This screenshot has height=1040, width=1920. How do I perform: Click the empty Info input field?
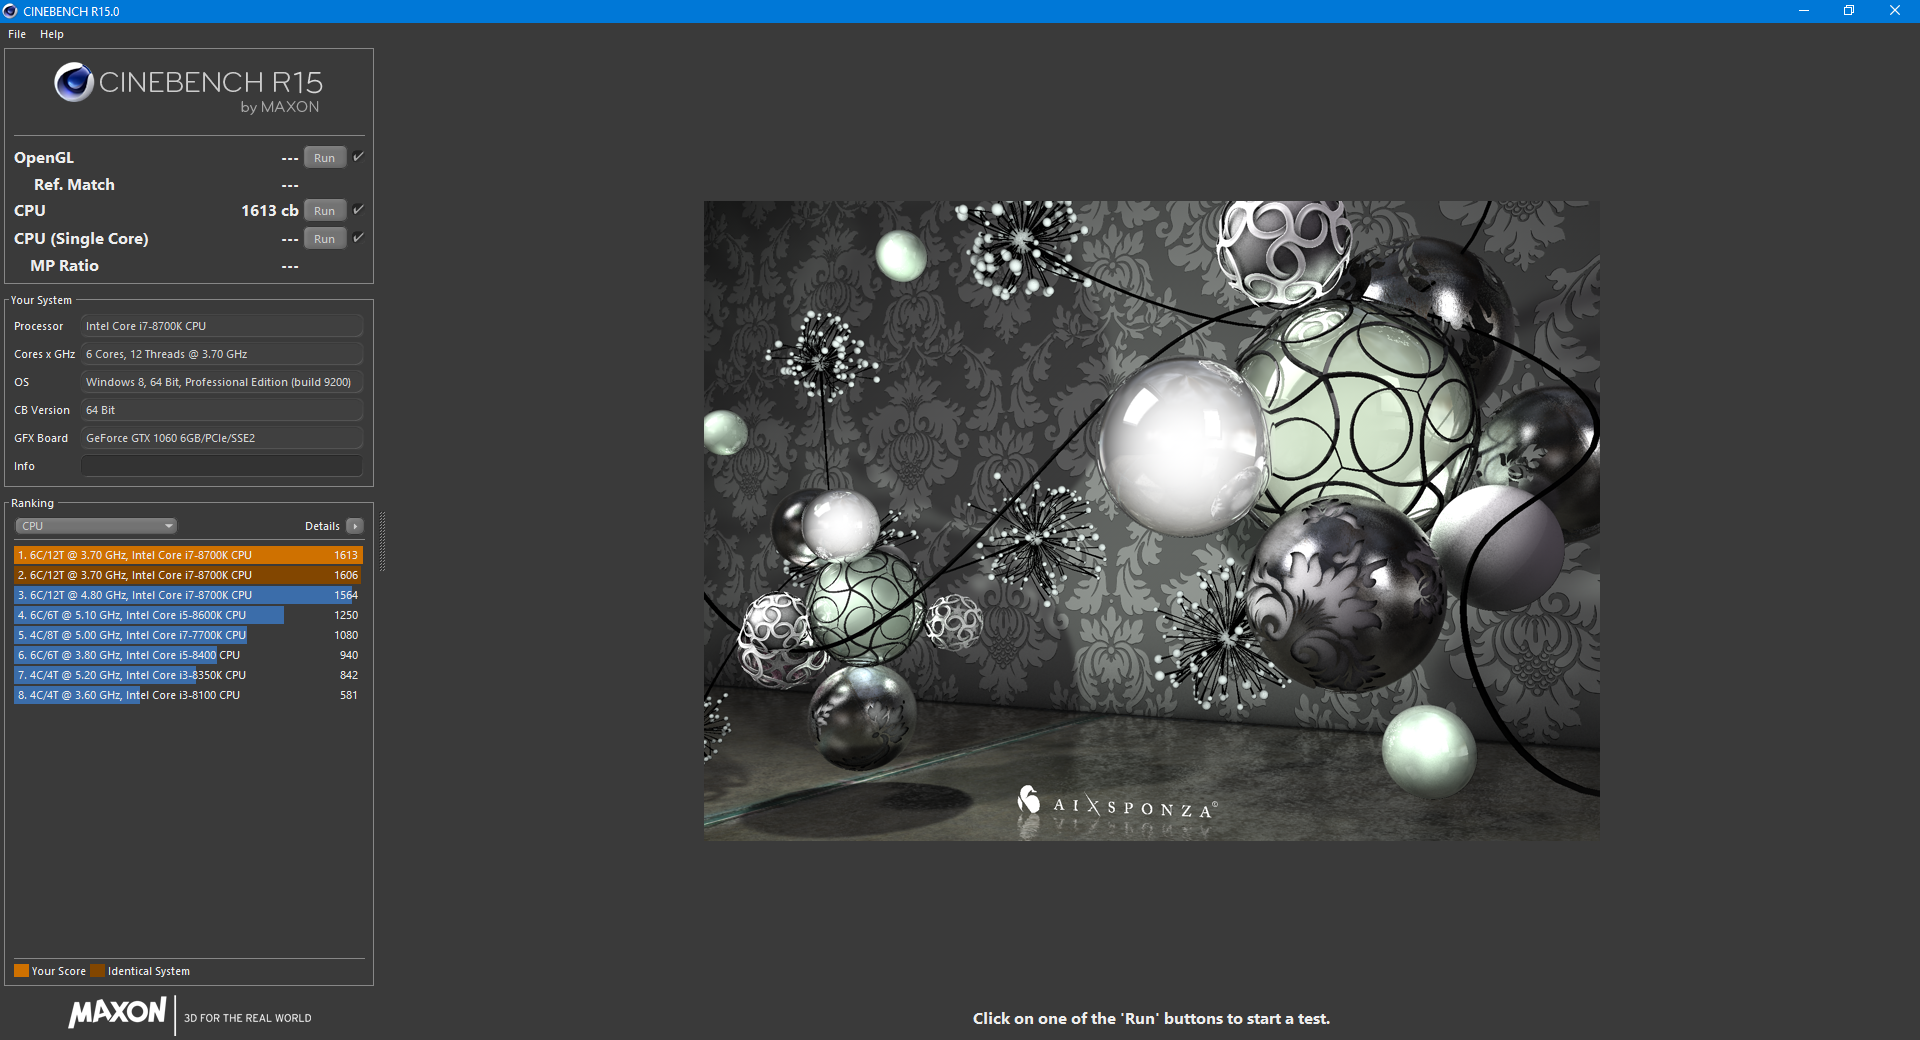point(222,466)
